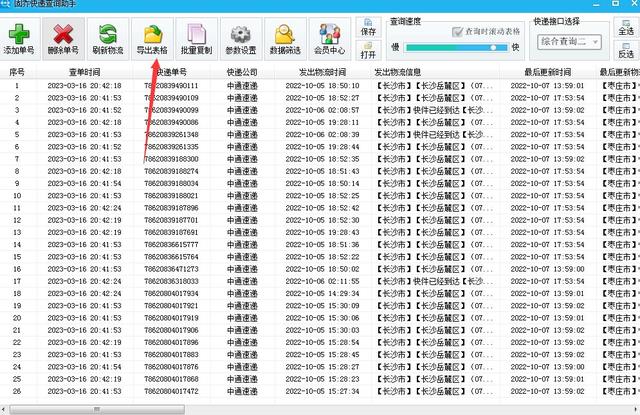Click dispatch time 2022-10-06 02:11:55

pos(322,282)
